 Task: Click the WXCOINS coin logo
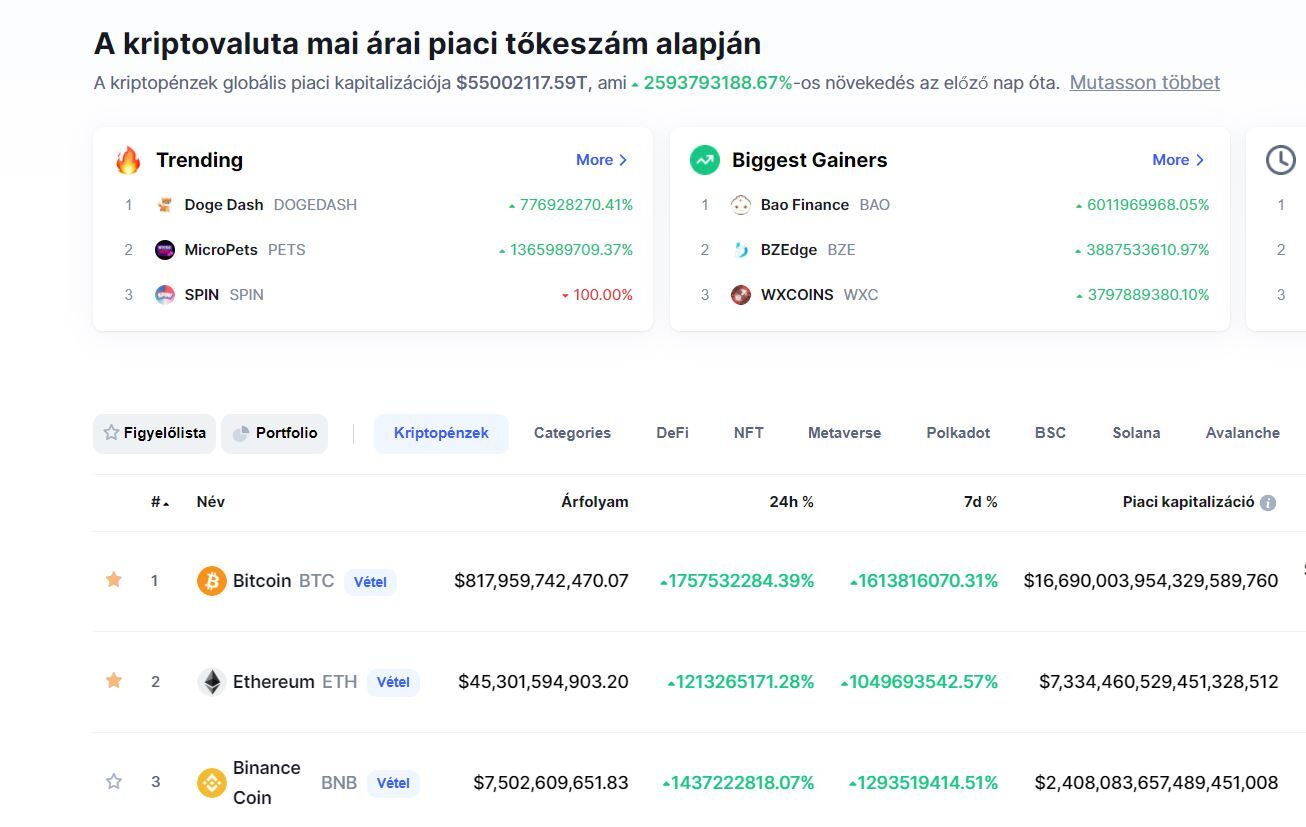click(741, 295)
